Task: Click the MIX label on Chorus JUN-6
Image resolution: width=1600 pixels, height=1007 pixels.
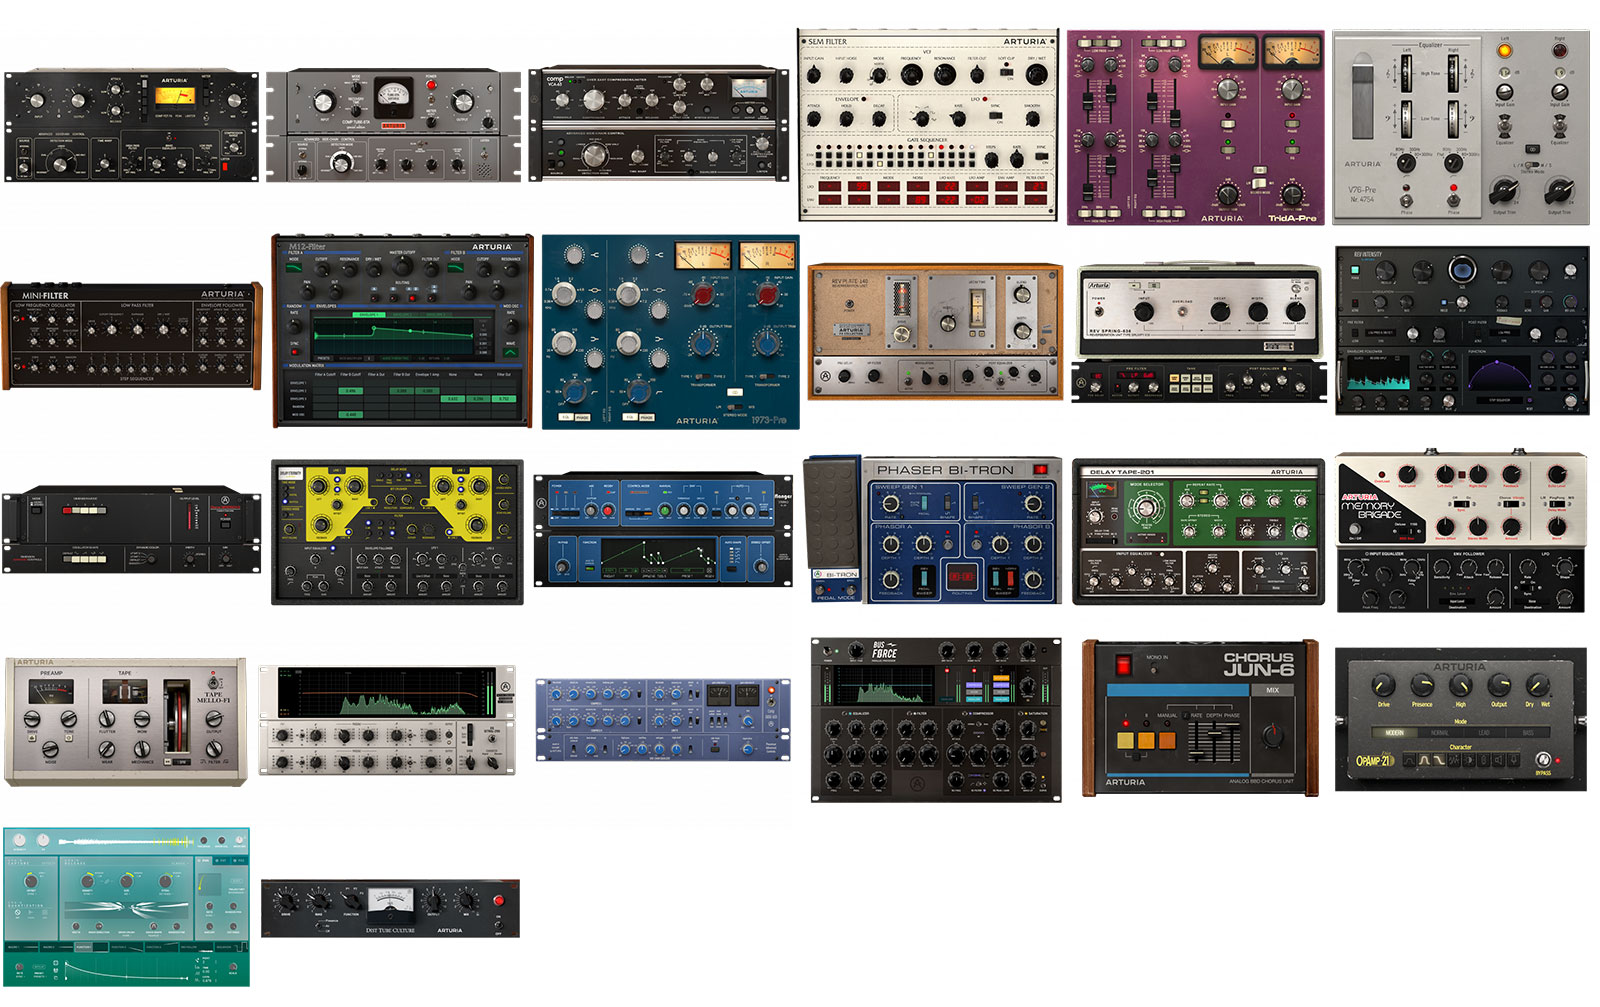Action: point(1272,690)
